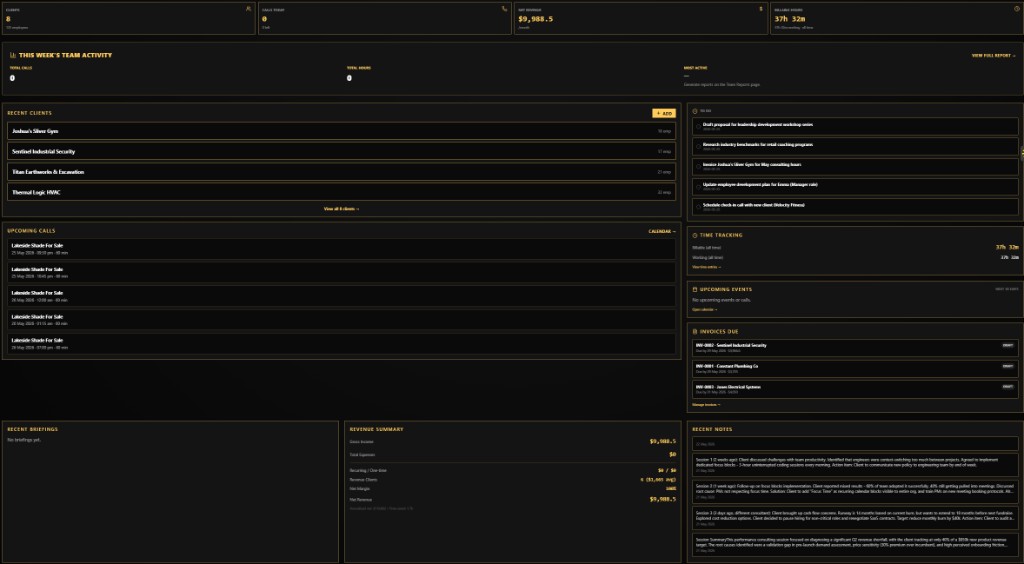Click the Add button in Recent Clients
The height and width of the screenshot is (564, 1024).
[664, 114]
